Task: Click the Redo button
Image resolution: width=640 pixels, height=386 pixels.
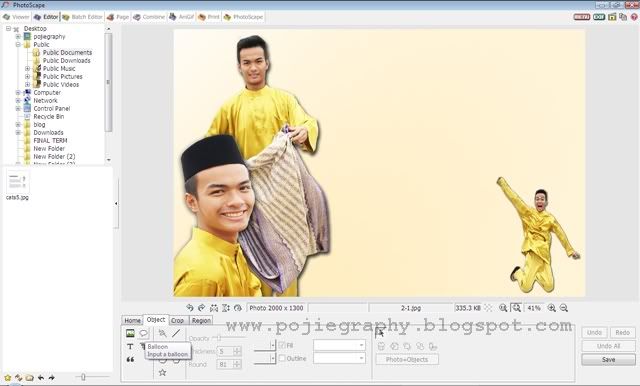Action: pyautogui.click(x=622, y=333)
